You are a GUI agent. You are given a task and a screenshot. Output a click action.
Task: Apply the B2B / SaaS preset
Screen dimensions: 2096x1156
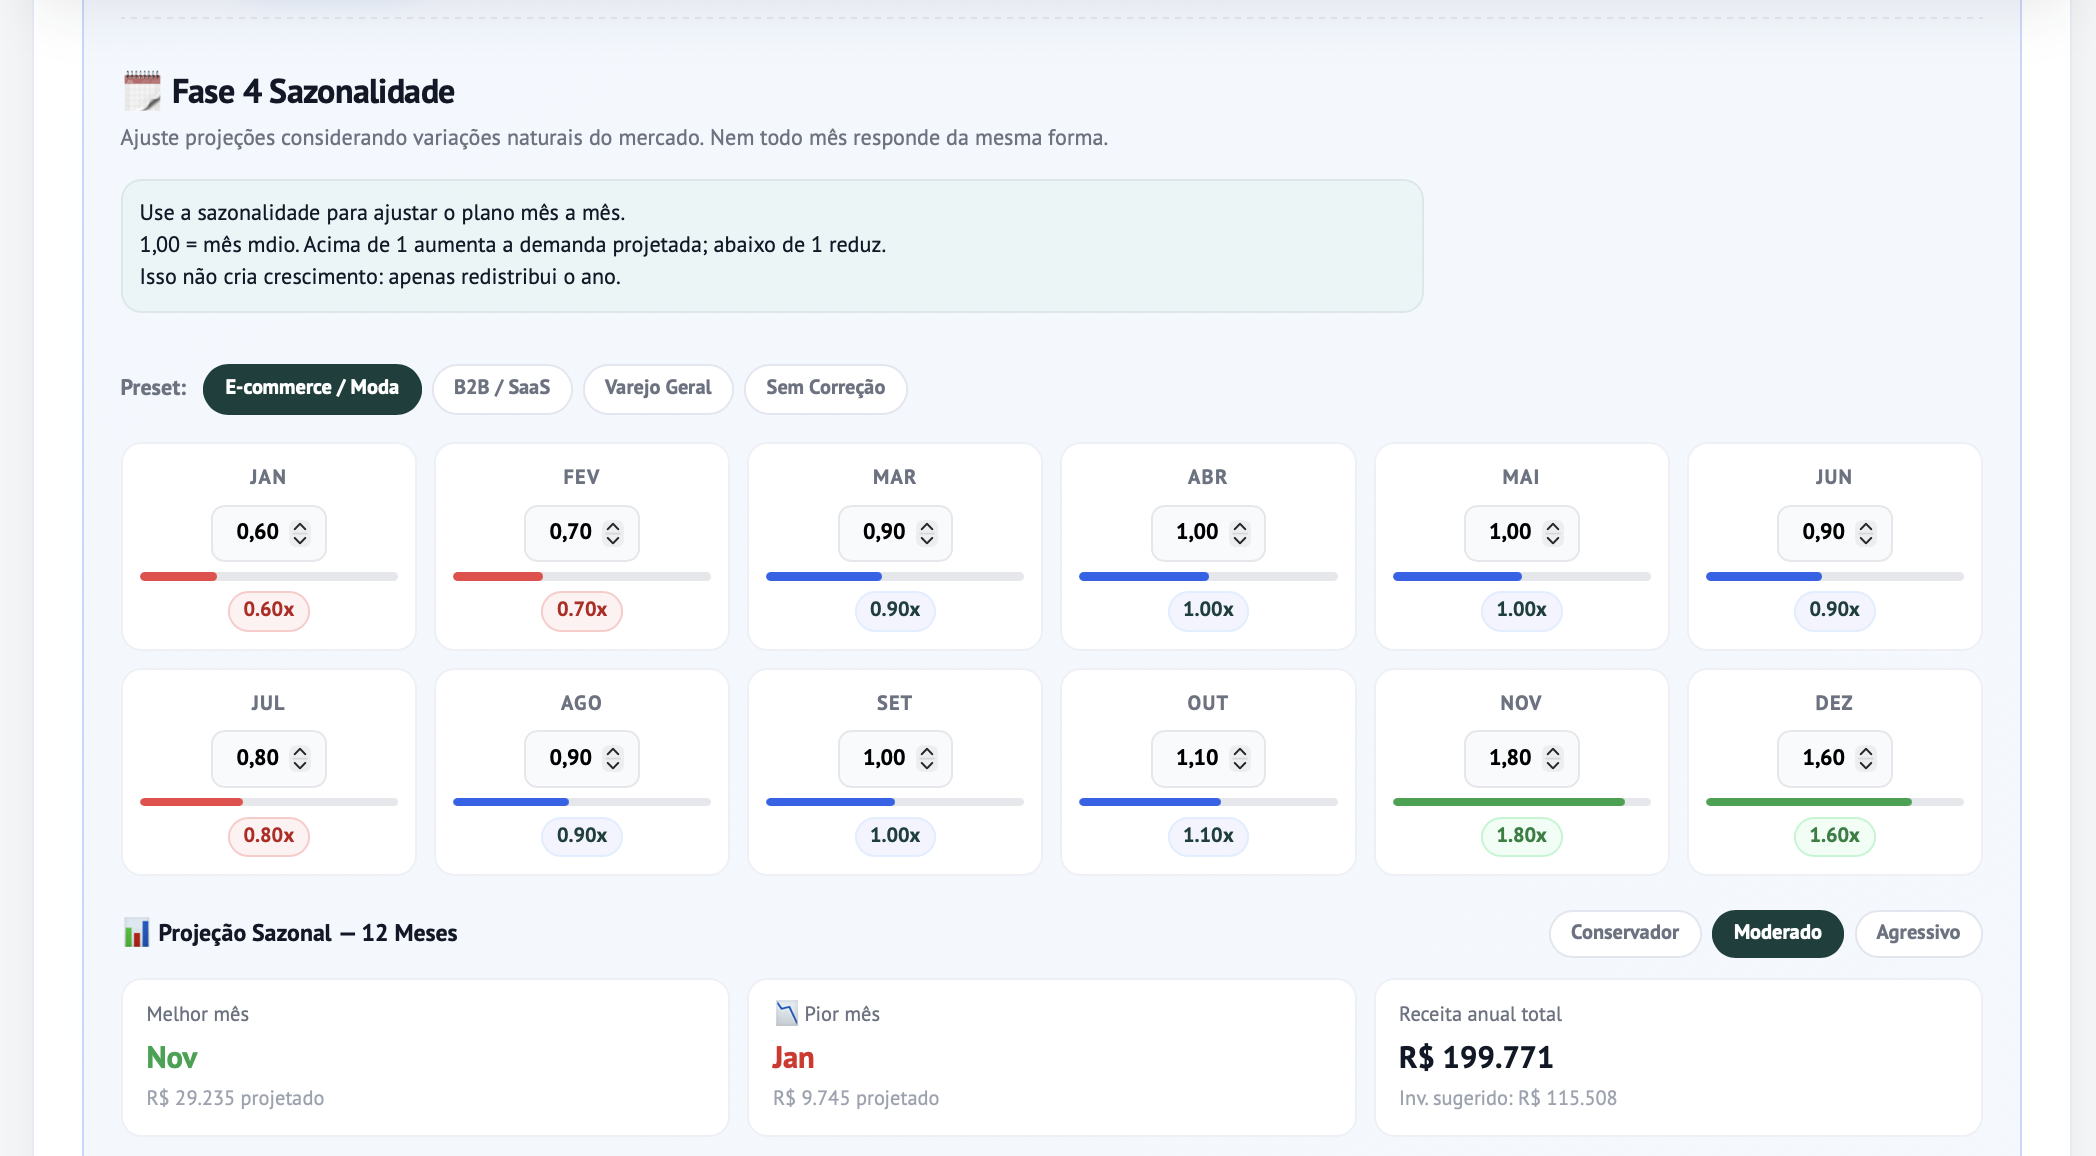(501, 388)
